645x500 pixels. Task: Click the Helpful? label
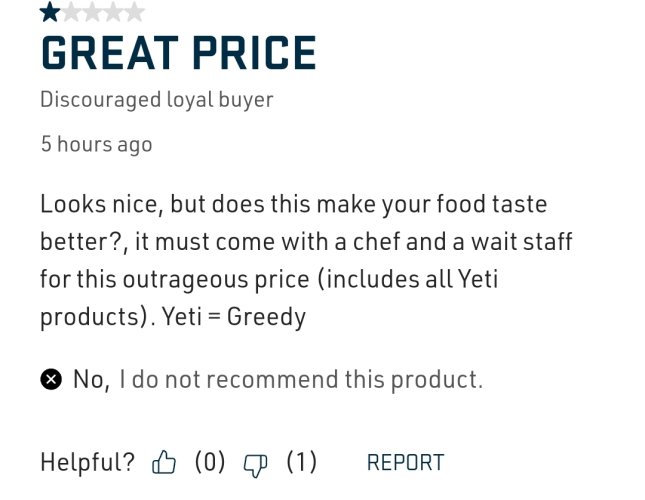(x=88, y=462)
